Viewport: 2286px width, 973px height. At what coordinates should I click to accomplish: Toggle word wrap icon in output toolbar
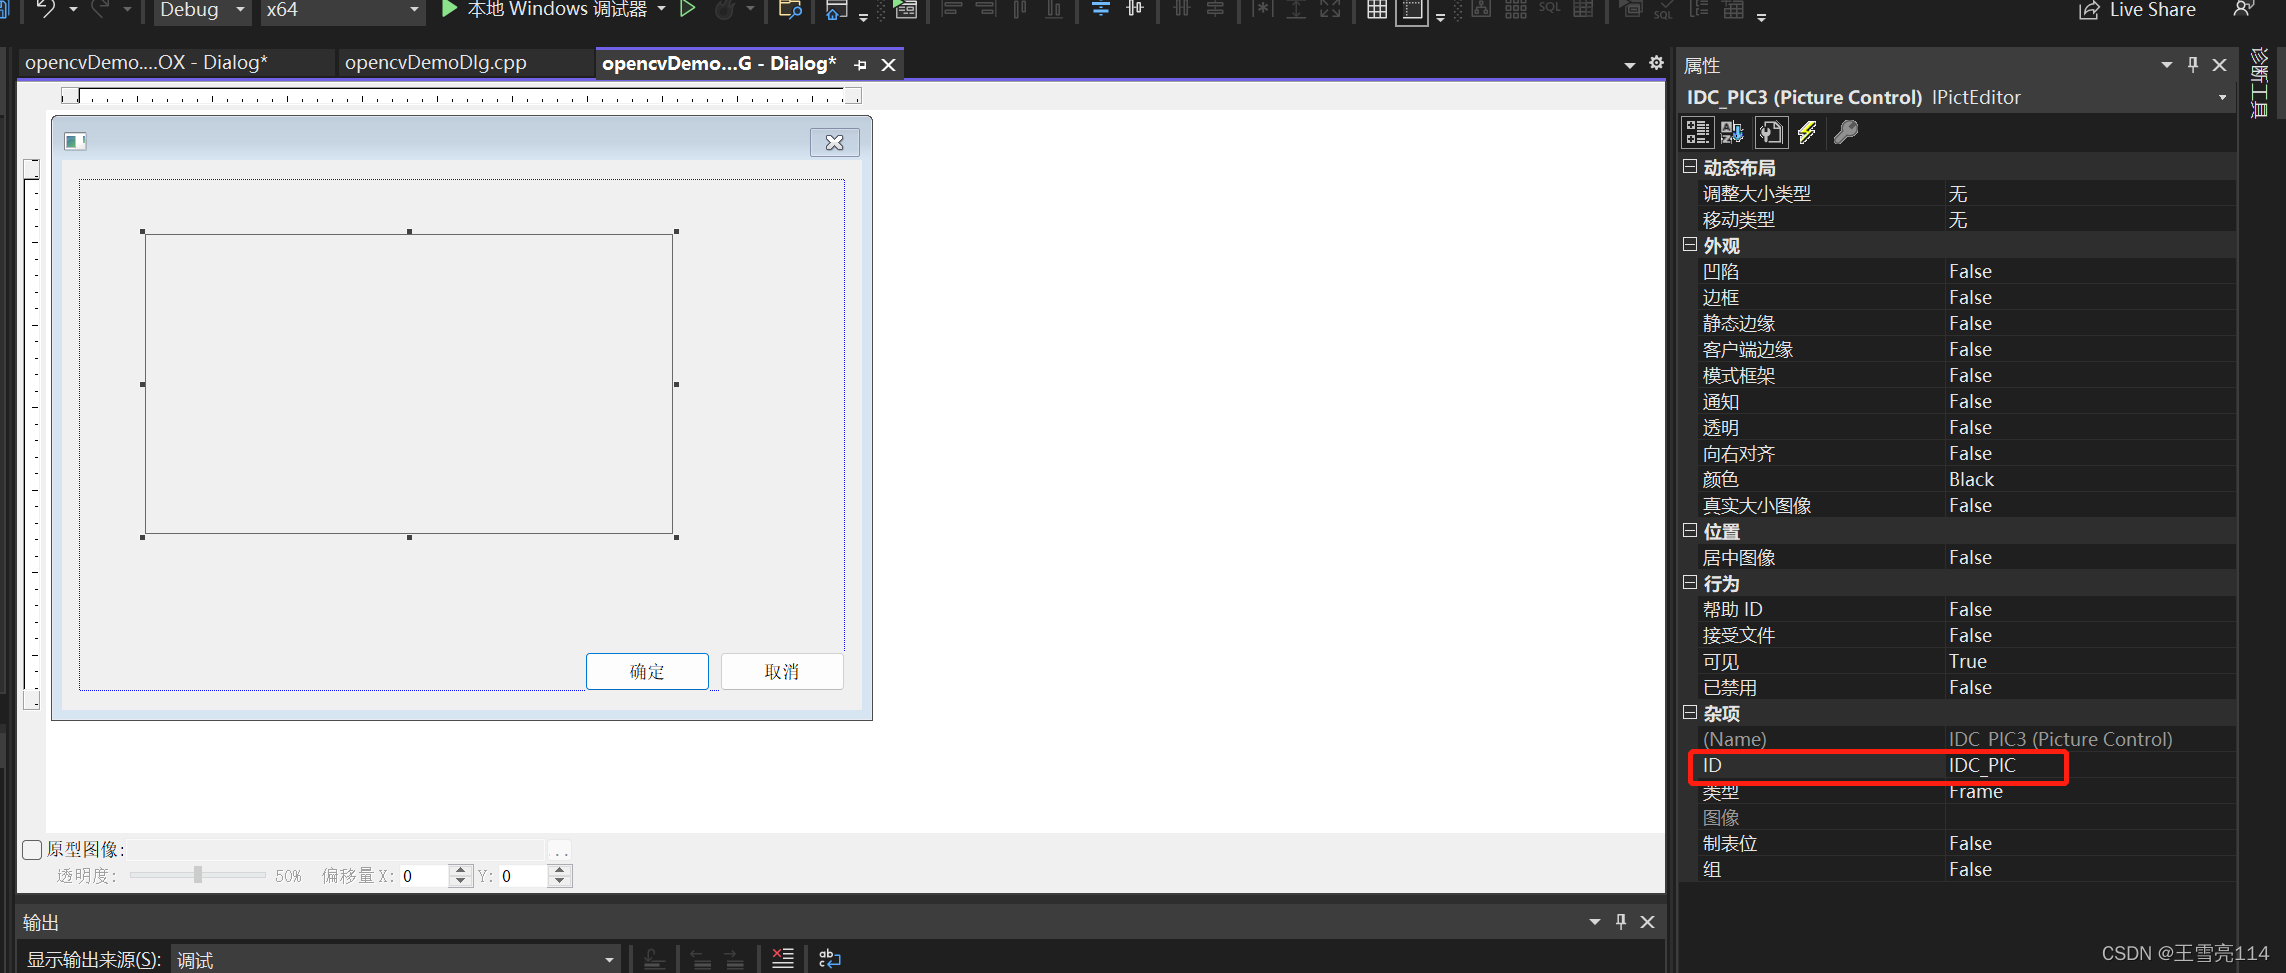coord(830,958)
